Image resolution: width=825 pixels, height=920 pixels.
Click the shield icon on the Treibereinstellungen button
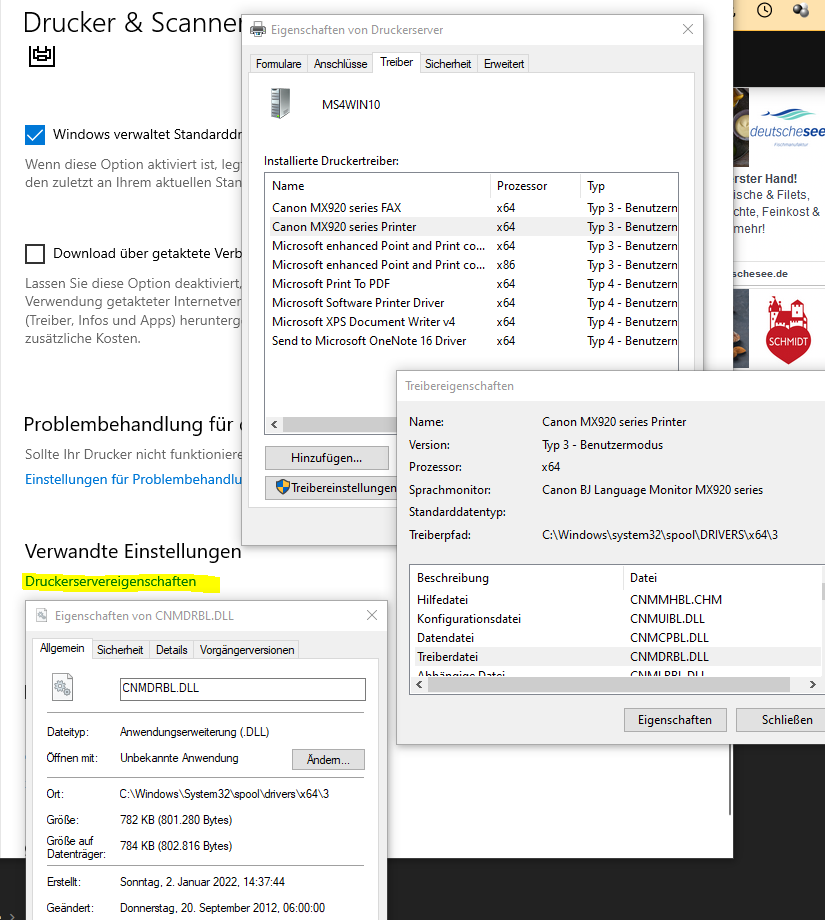(283, 486)
